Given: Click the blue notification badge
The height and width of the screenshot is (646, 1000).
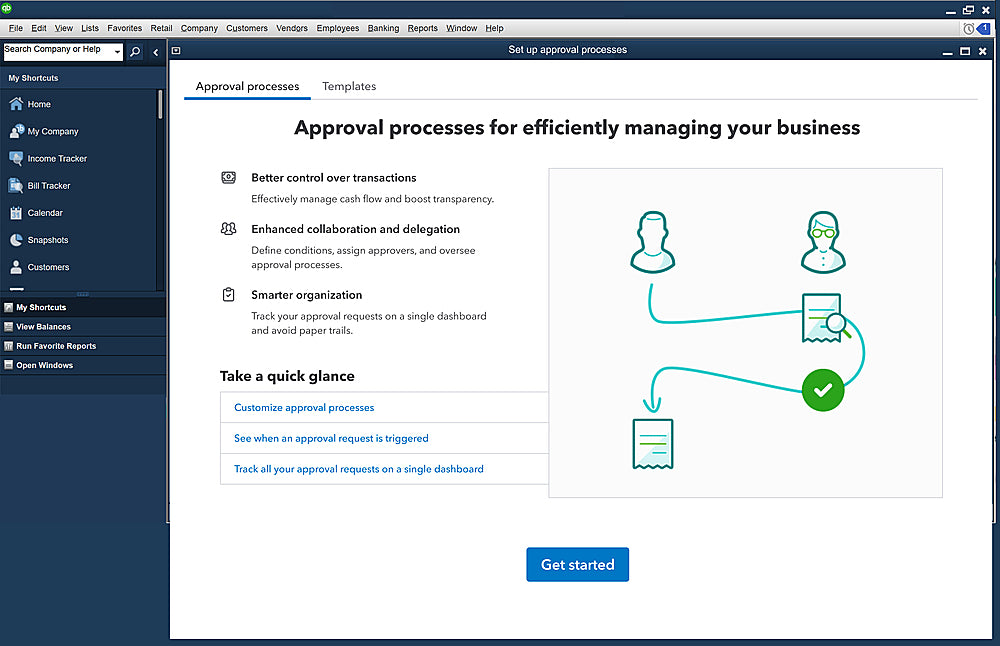Looking at the screenshot, I should click(x=984, y=29).
